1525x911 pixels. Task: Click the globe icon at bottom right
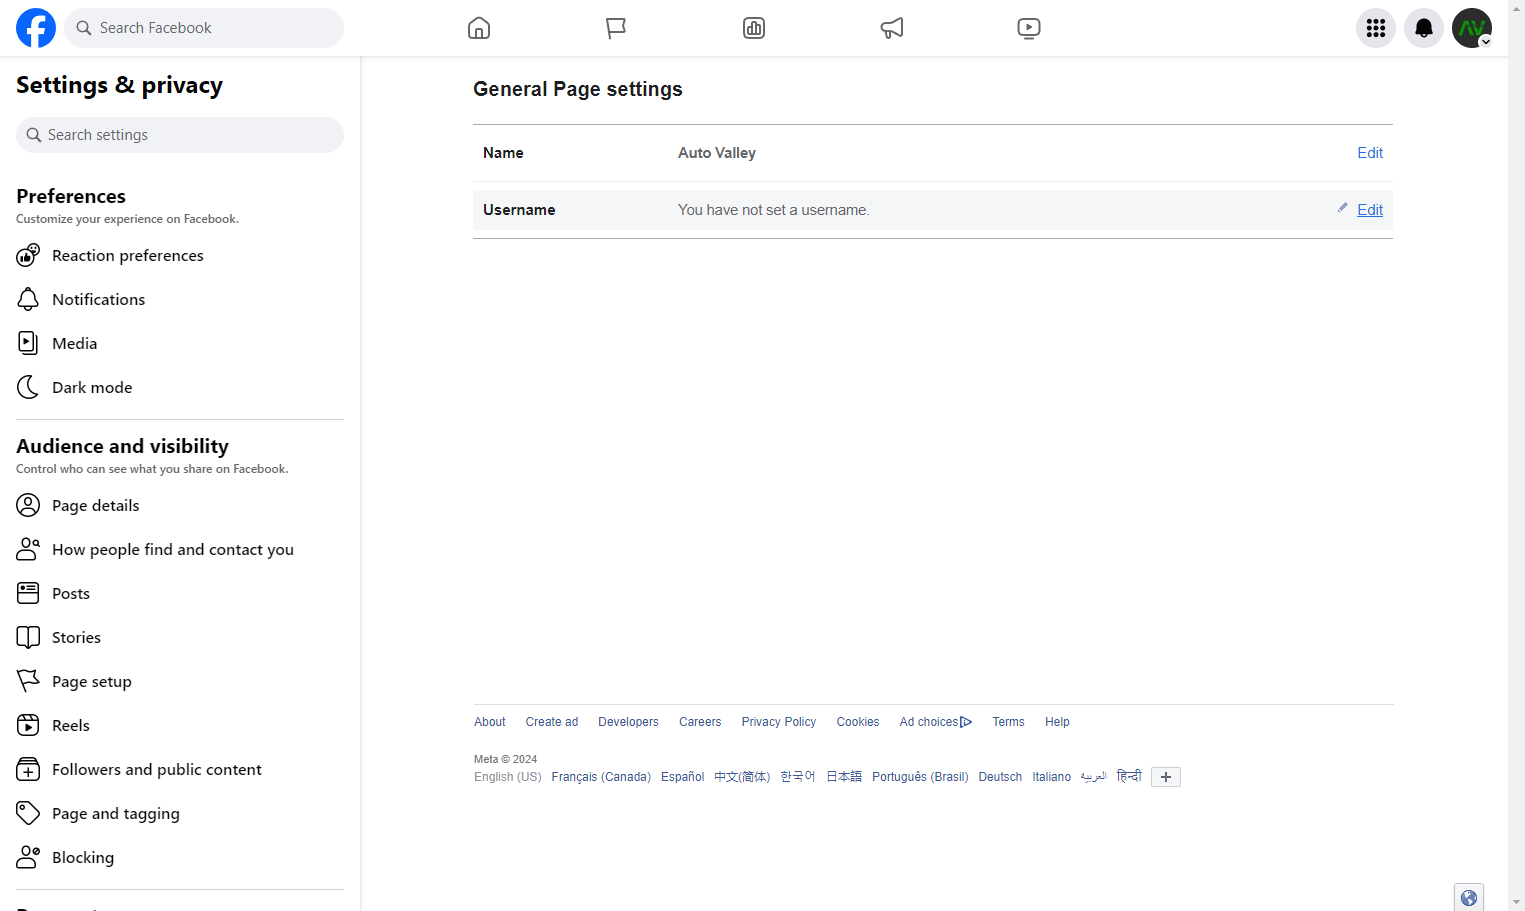pyautogui.click(x=1469, y=897)
